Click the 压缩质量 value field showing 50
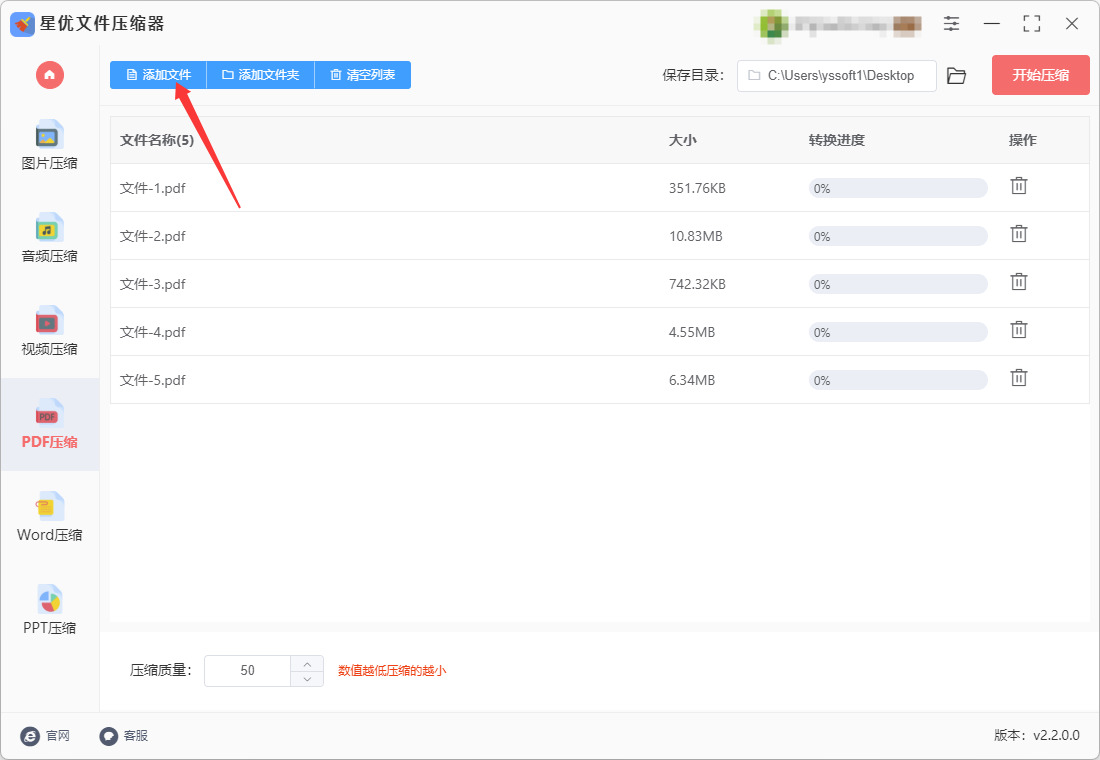Image resolution: width=1100 pixels, height=760 pixels. click(248, 671)
